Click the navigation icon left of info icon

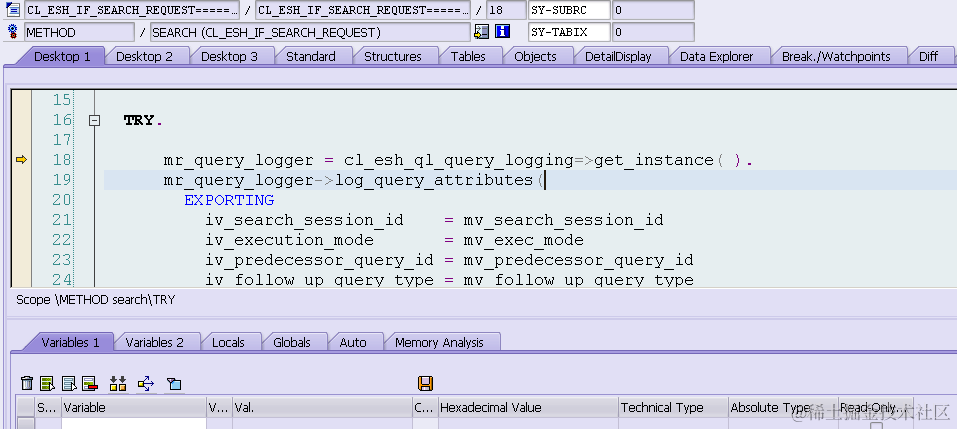click(482, 32)
